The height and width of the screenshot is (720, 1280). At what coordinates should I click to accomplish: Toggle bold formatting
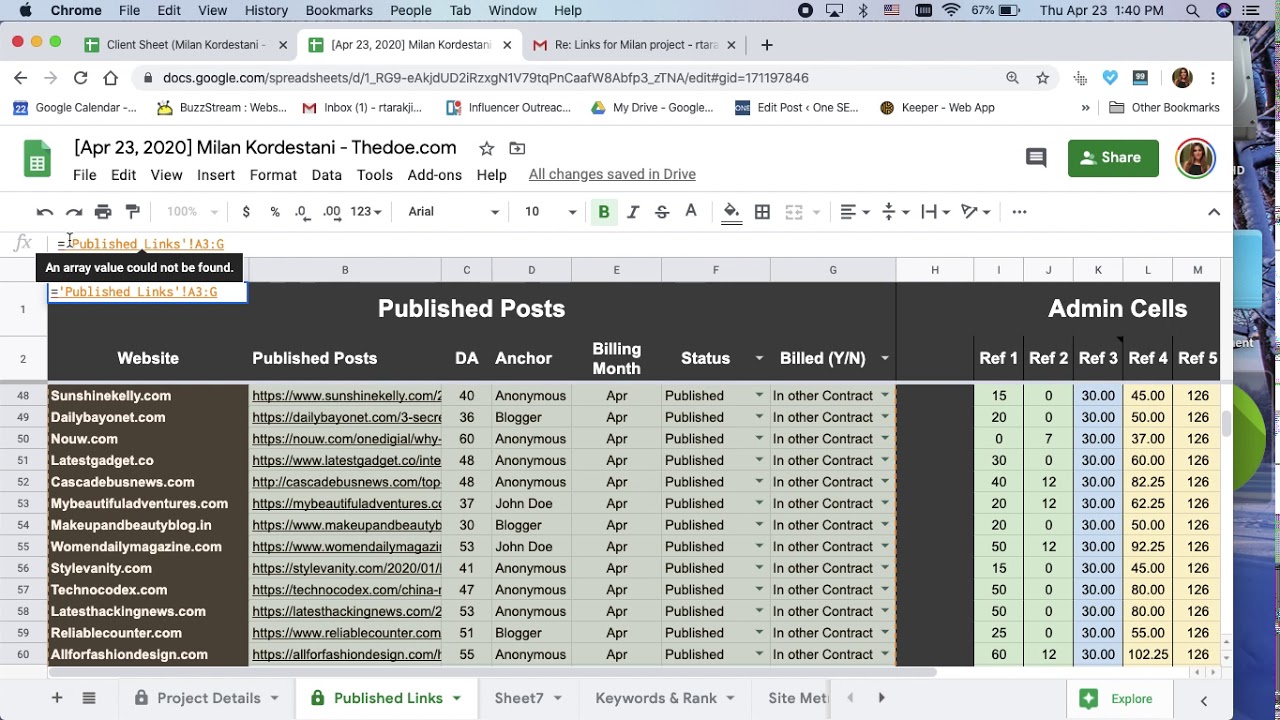click(604, 212)
